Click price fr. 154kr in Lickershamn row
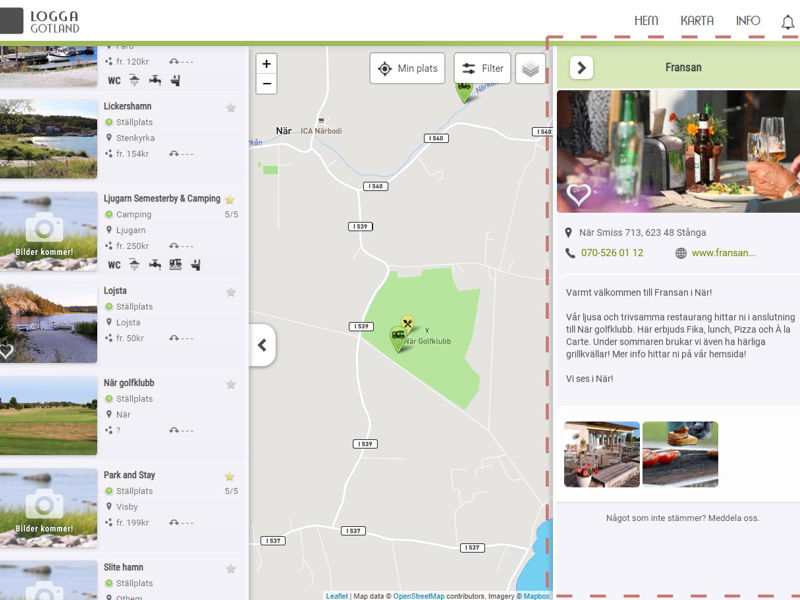Screen dimensions: 800x600 coord(132,154)
